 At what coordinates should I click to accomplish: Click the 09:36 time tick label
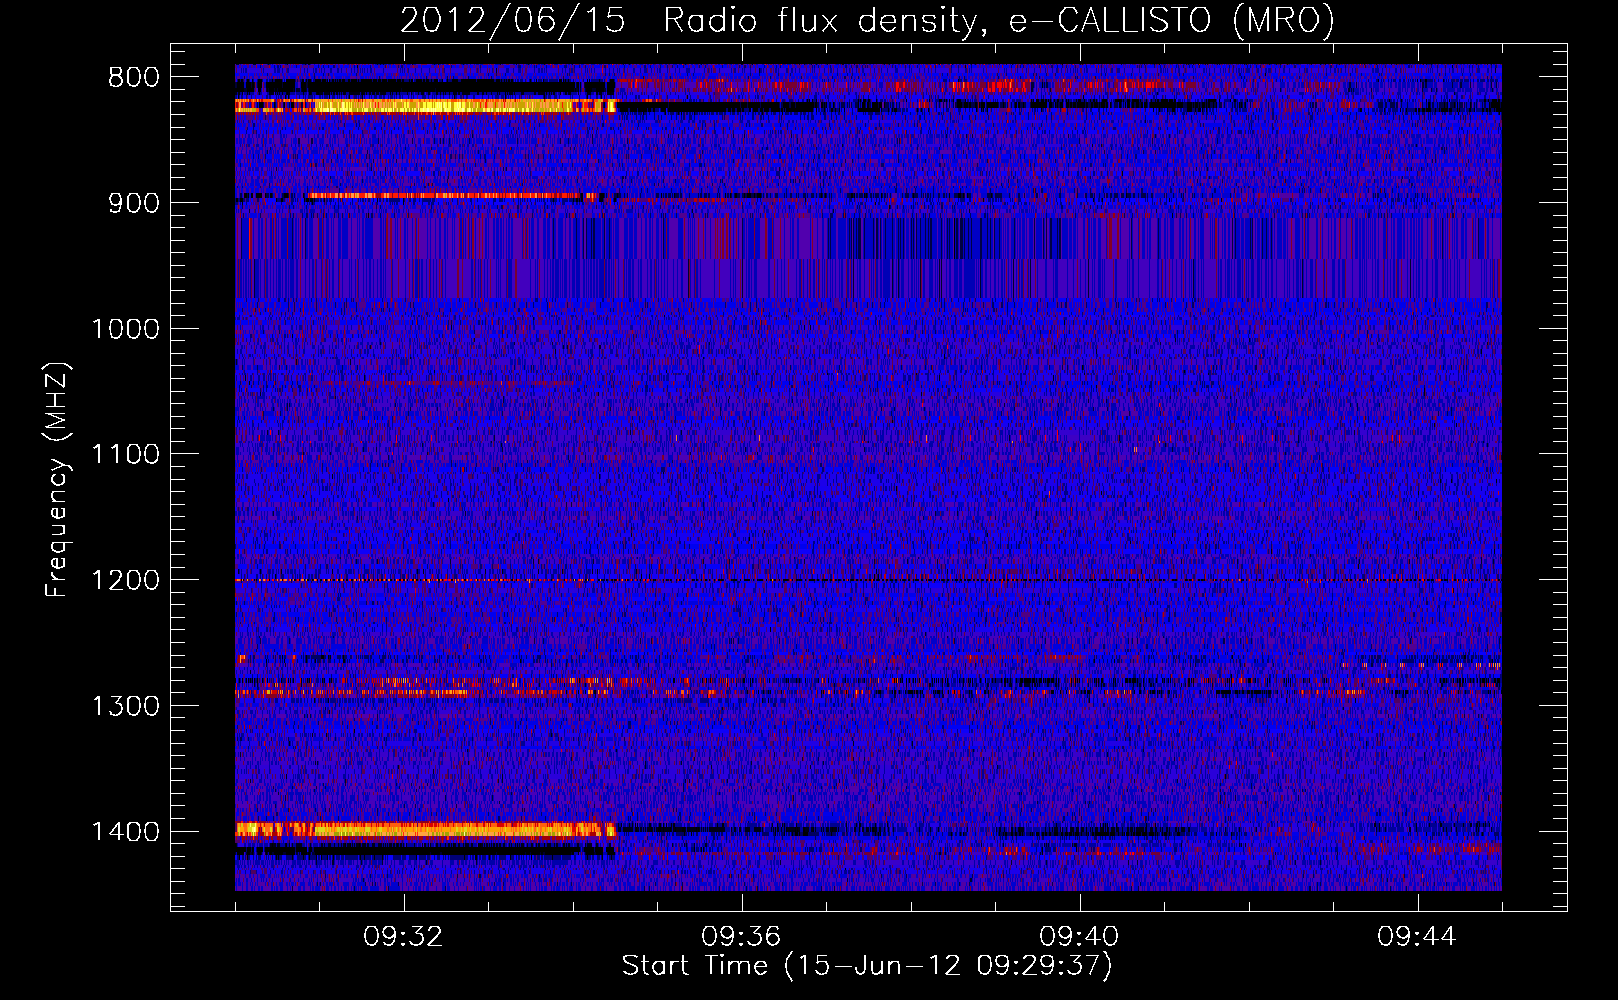click(x=741, y=937)
